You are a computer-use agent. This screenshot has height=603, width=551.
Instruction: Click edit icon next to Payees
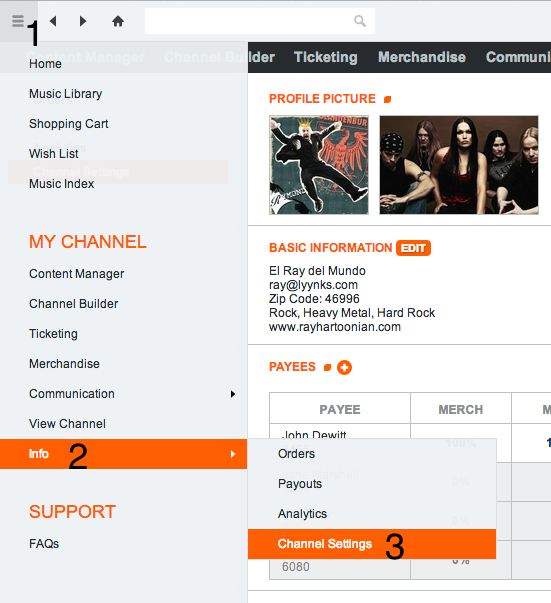click(327, 368)
